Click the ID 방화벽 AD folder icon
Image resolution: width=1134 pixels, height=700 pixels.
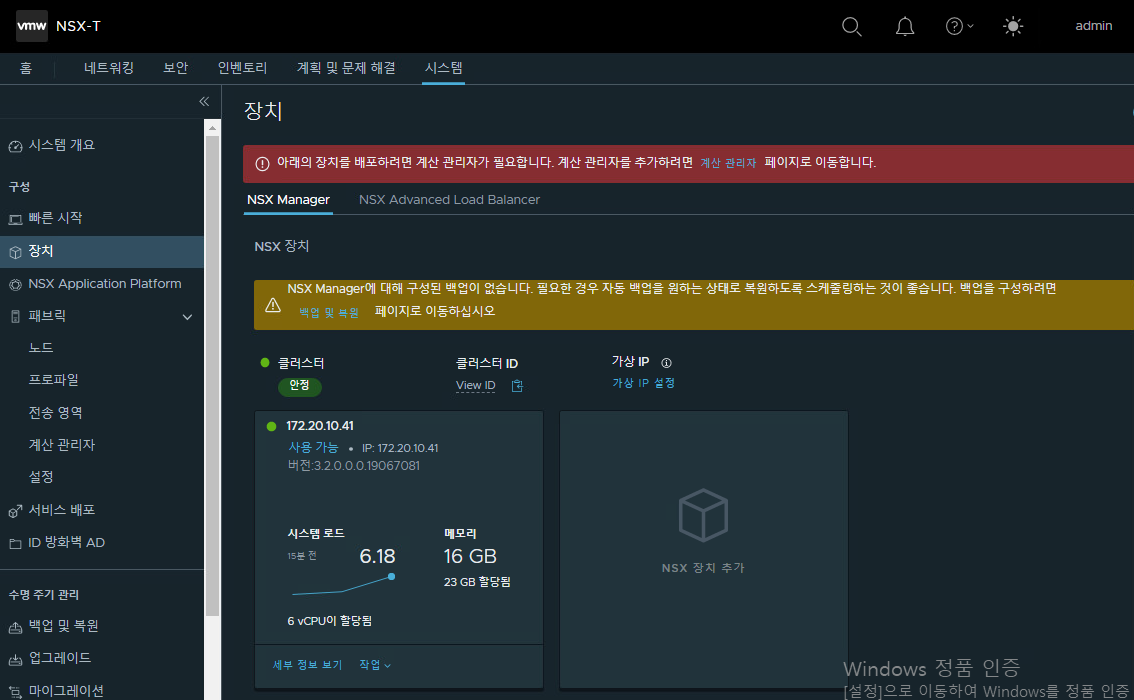click(15, 544)
